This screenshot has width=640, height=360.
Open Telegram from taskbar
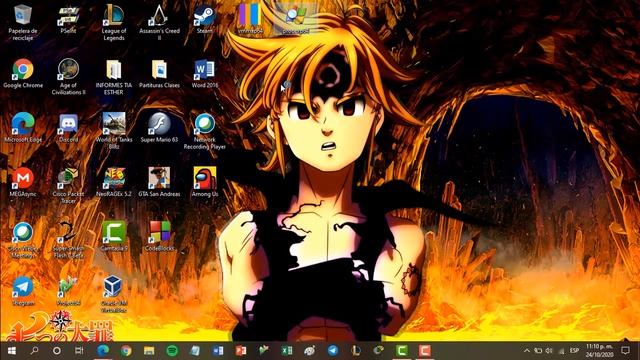tap(333, 351)
